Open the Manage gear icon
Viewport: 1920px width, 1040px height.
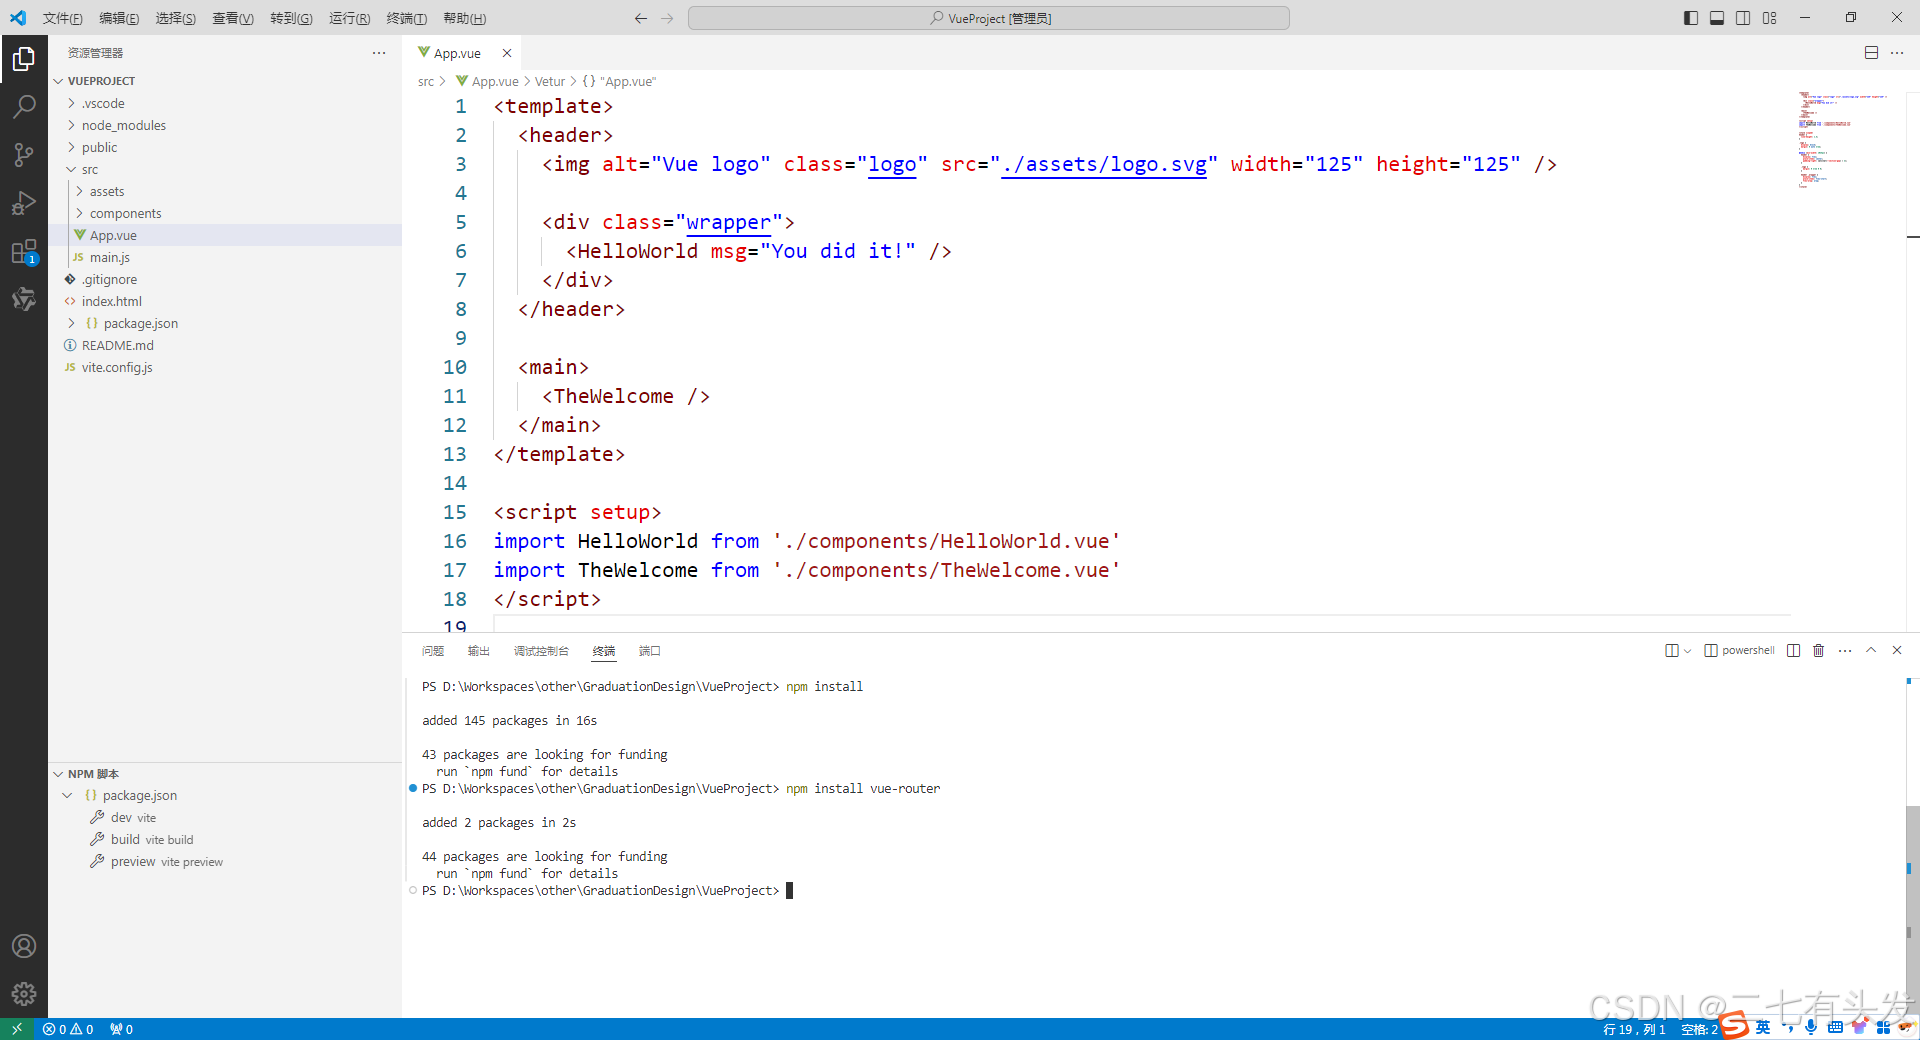[x=24, y=994]
